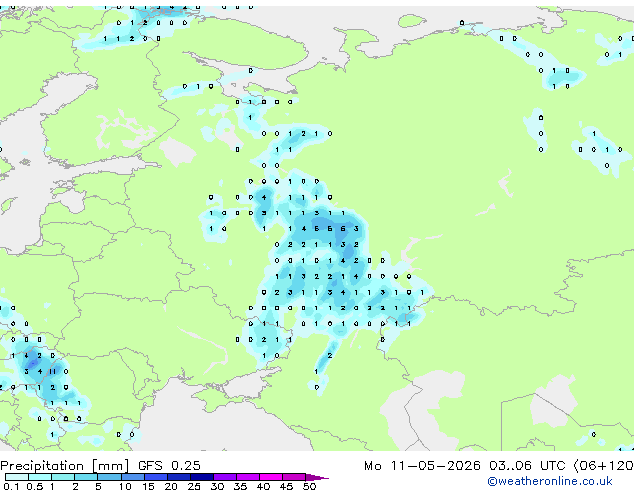
Task: Select the 0.5–1 mm legend color
Action: [x=40, y=477]
